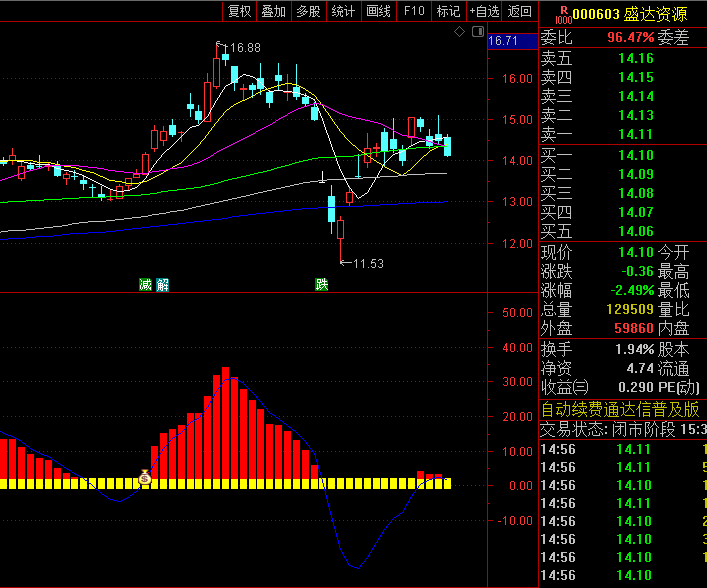Click the 16.71 price axis box

(513, 41)
